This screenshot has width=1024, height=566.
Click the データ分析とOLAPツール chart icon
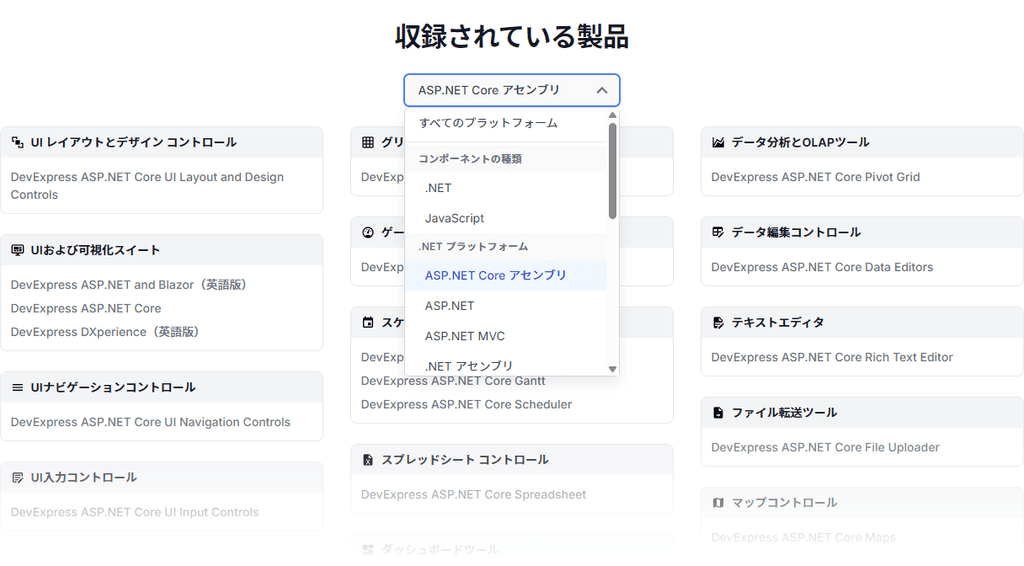point(718,142)
